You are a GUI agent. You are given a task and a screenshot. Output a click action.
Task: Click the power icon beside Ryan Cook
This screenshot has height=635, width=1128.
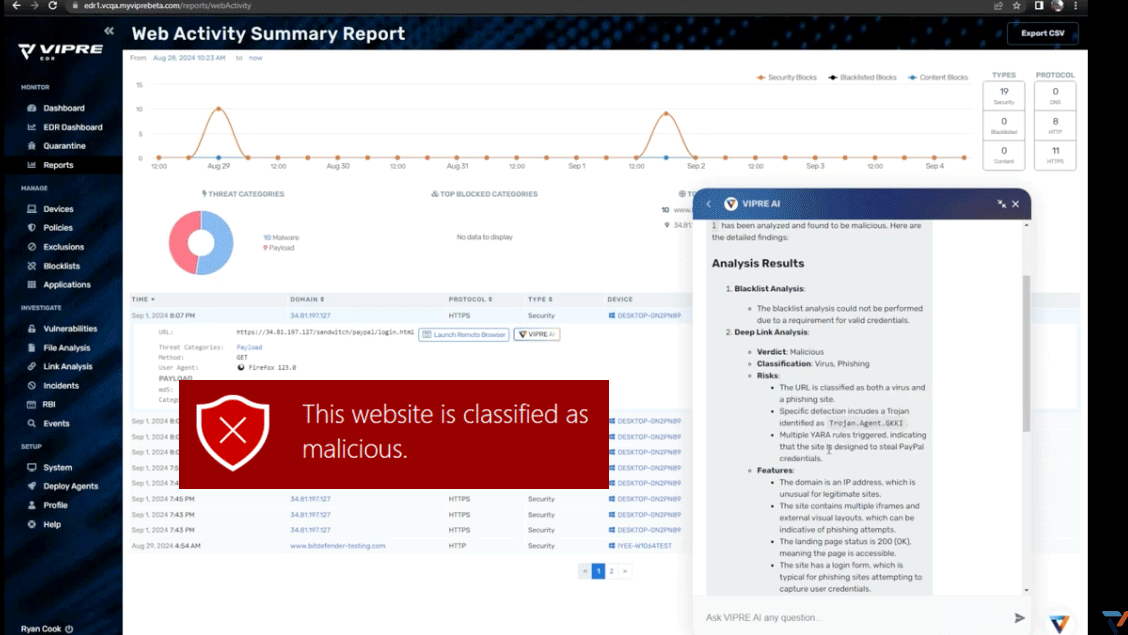tap(69, 629)
